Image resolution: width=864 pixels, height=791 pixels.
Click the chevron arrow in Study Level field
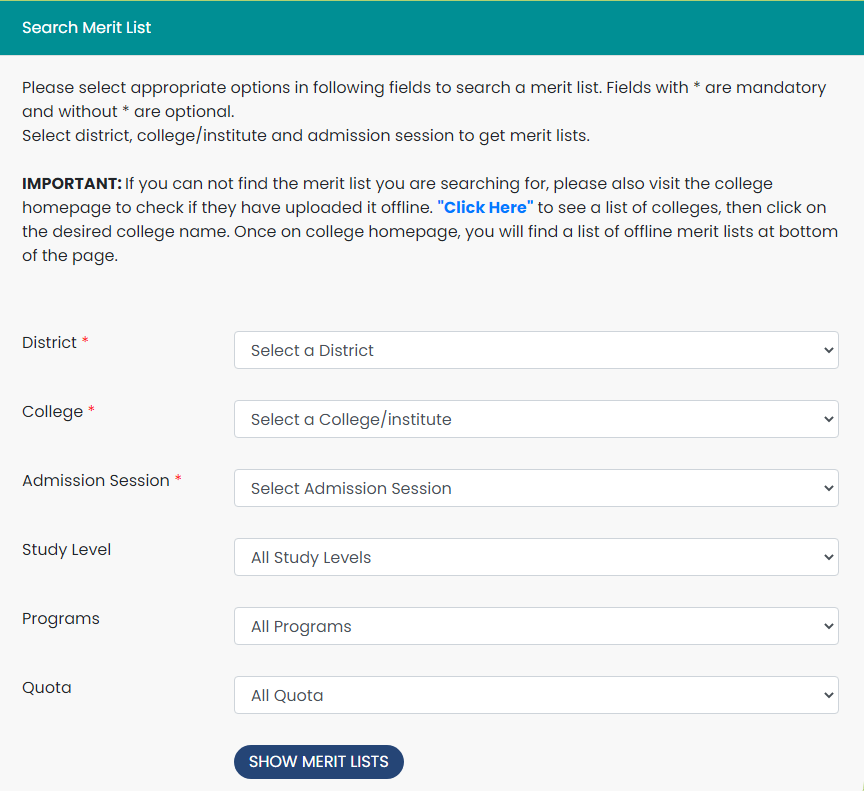click(x=828, y=557)
